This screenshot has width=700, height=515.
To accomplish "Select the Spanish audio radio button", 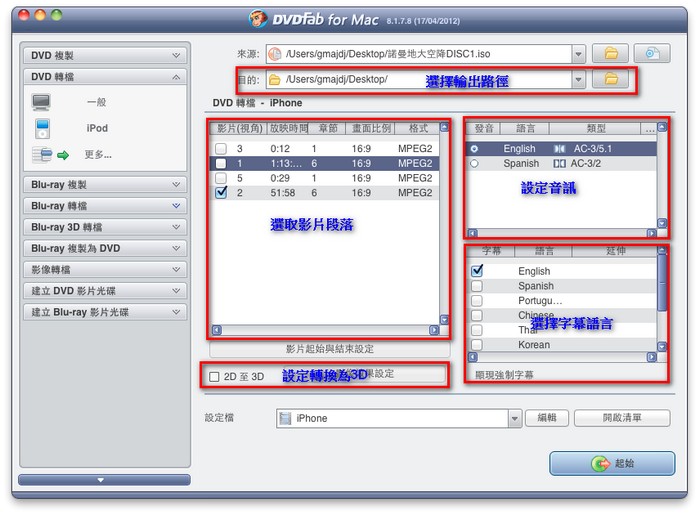I will click(x=474, y=163).
